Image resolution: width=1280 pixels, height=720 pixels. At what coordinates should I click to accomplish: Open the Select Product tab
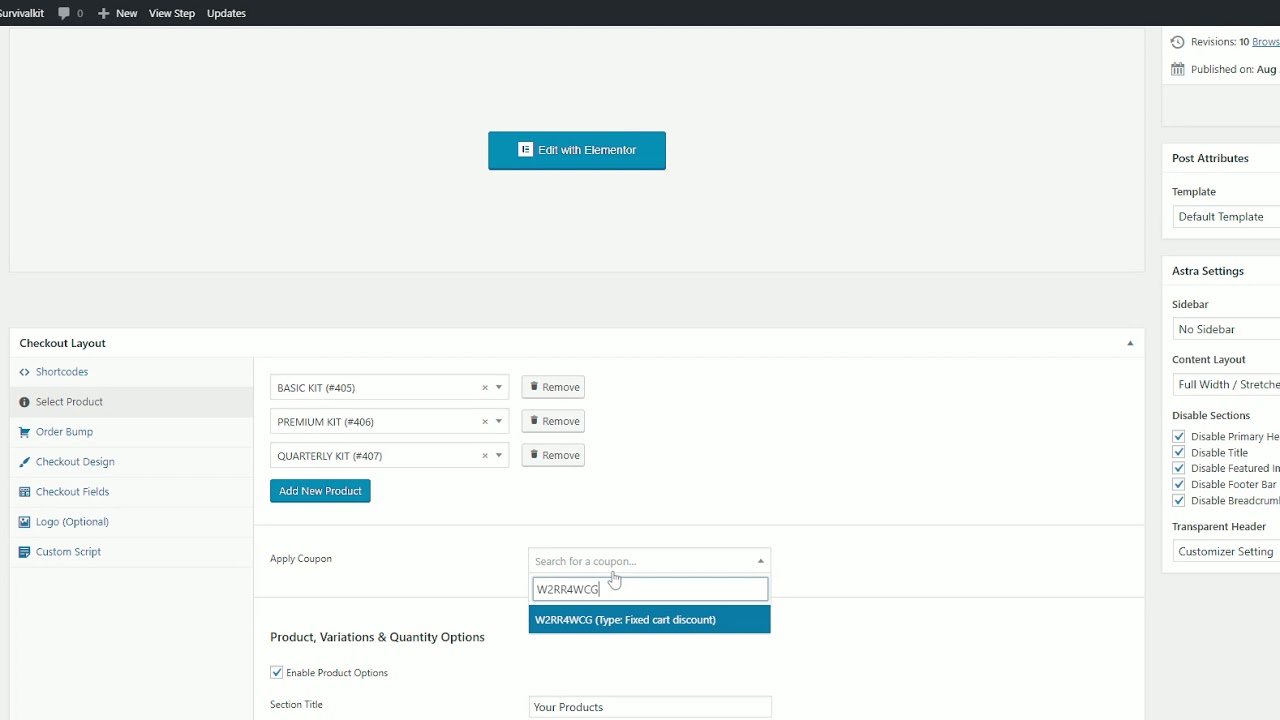click(131, 402)
